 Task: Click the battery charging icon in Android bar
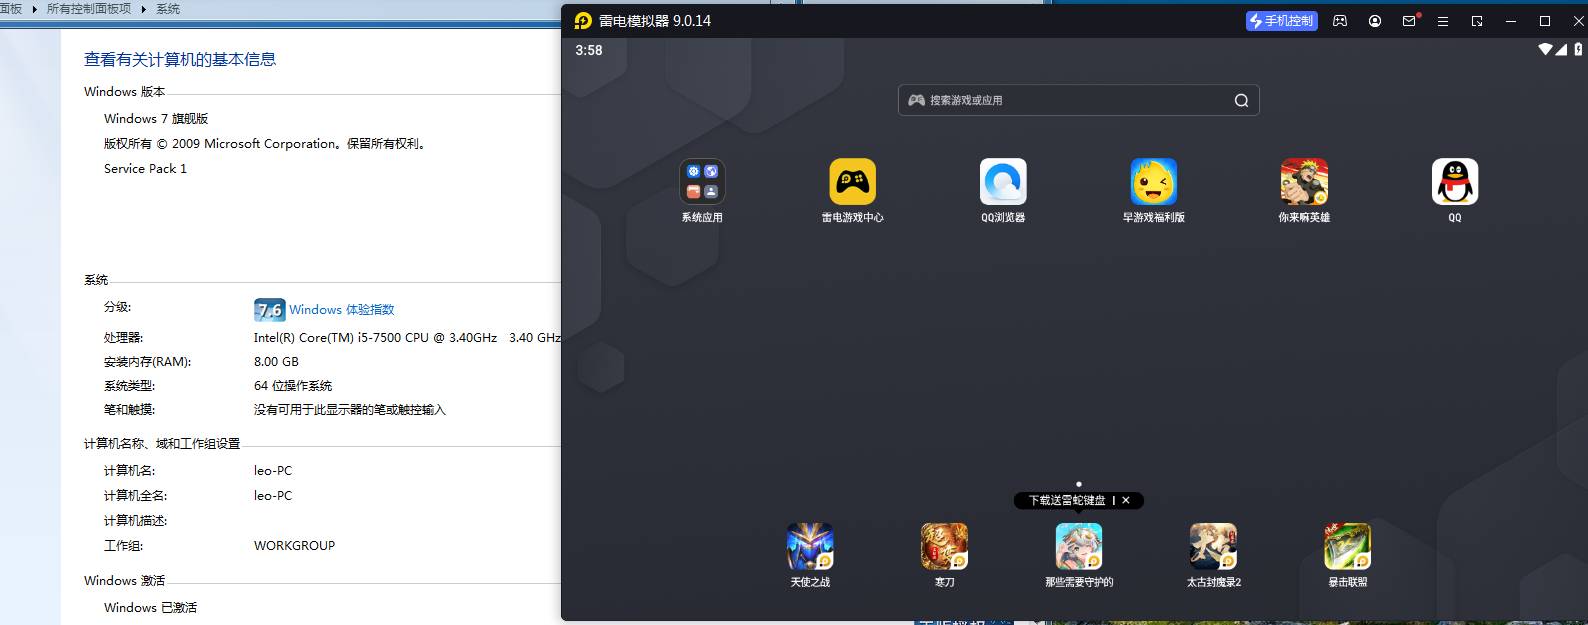coord(1579,49)
